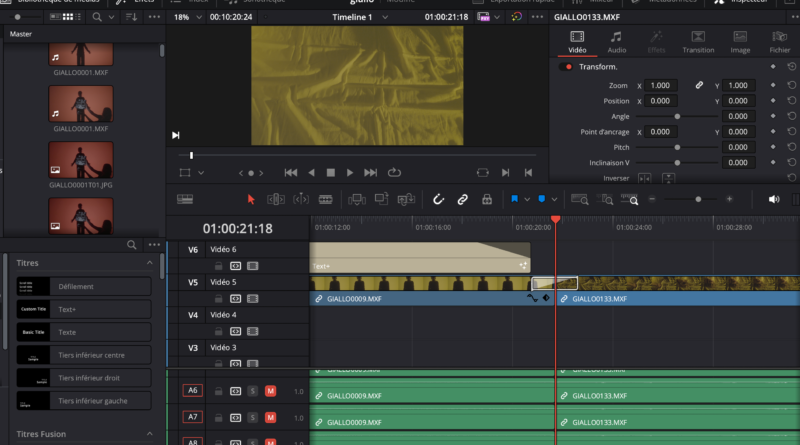Select GIALLO0001T01.JPG thumbnail in media pool

coord(81,160)
